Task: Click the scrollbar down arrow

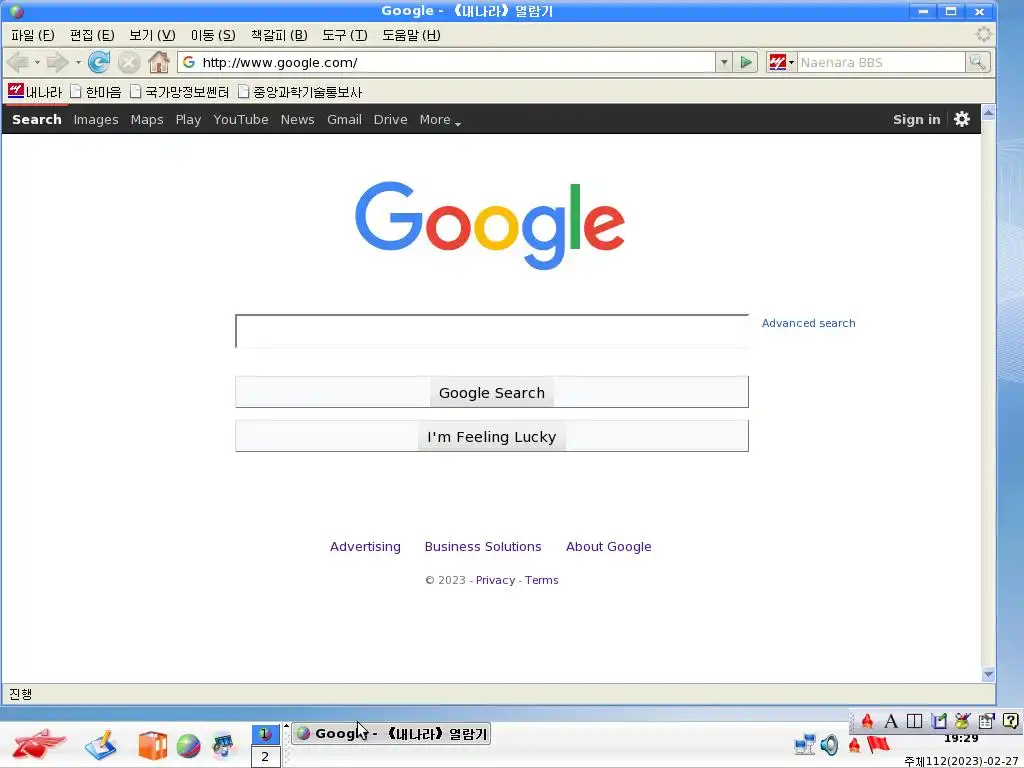Action: click(x=988, y=674)
